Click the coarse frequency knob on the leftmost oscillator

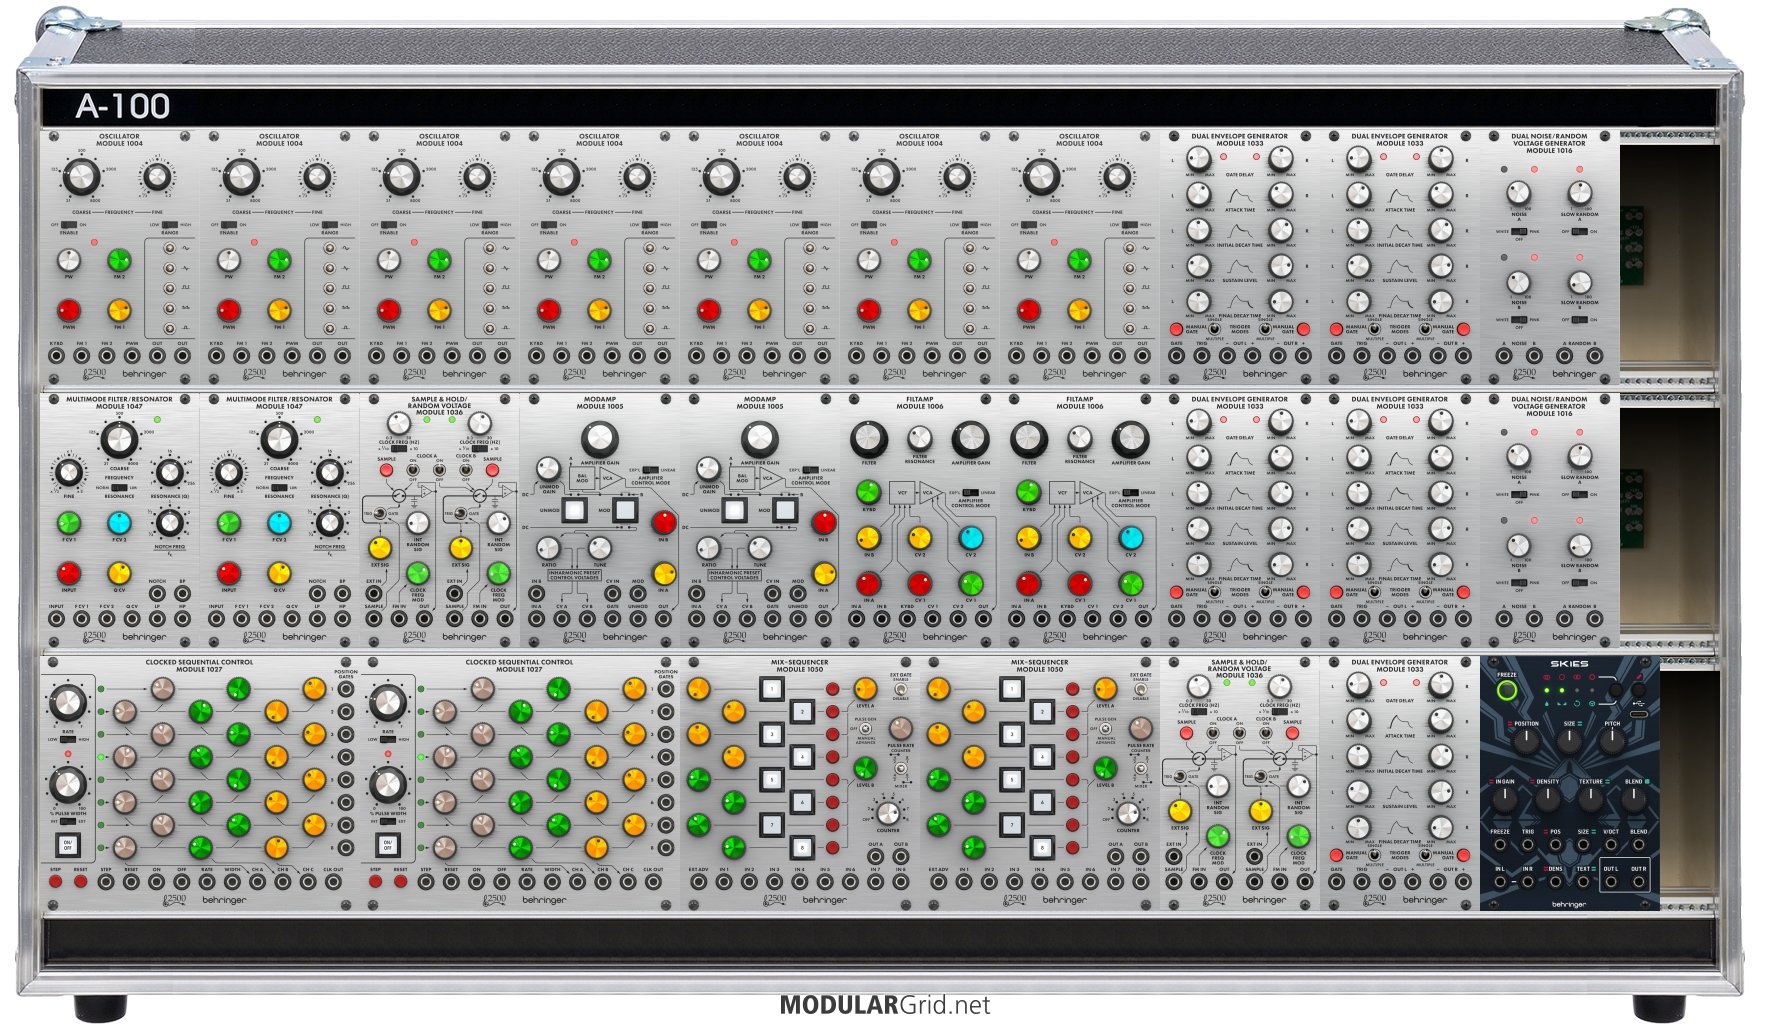81,177
